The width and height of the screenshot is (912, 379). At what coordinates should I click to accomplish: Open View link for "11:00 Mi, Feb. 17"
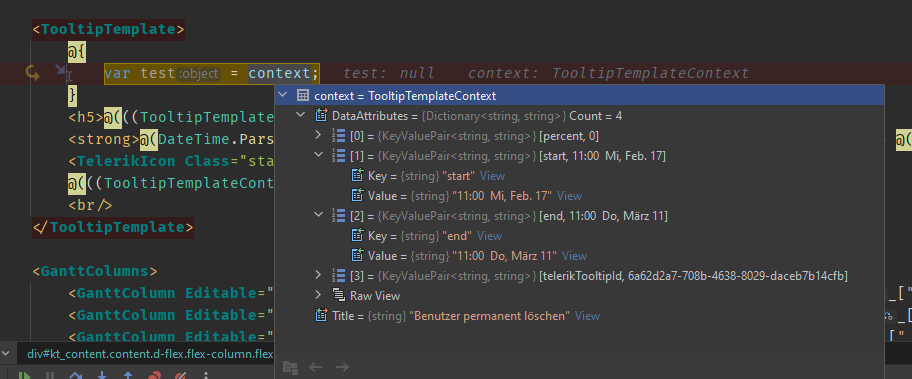[569, 196]
